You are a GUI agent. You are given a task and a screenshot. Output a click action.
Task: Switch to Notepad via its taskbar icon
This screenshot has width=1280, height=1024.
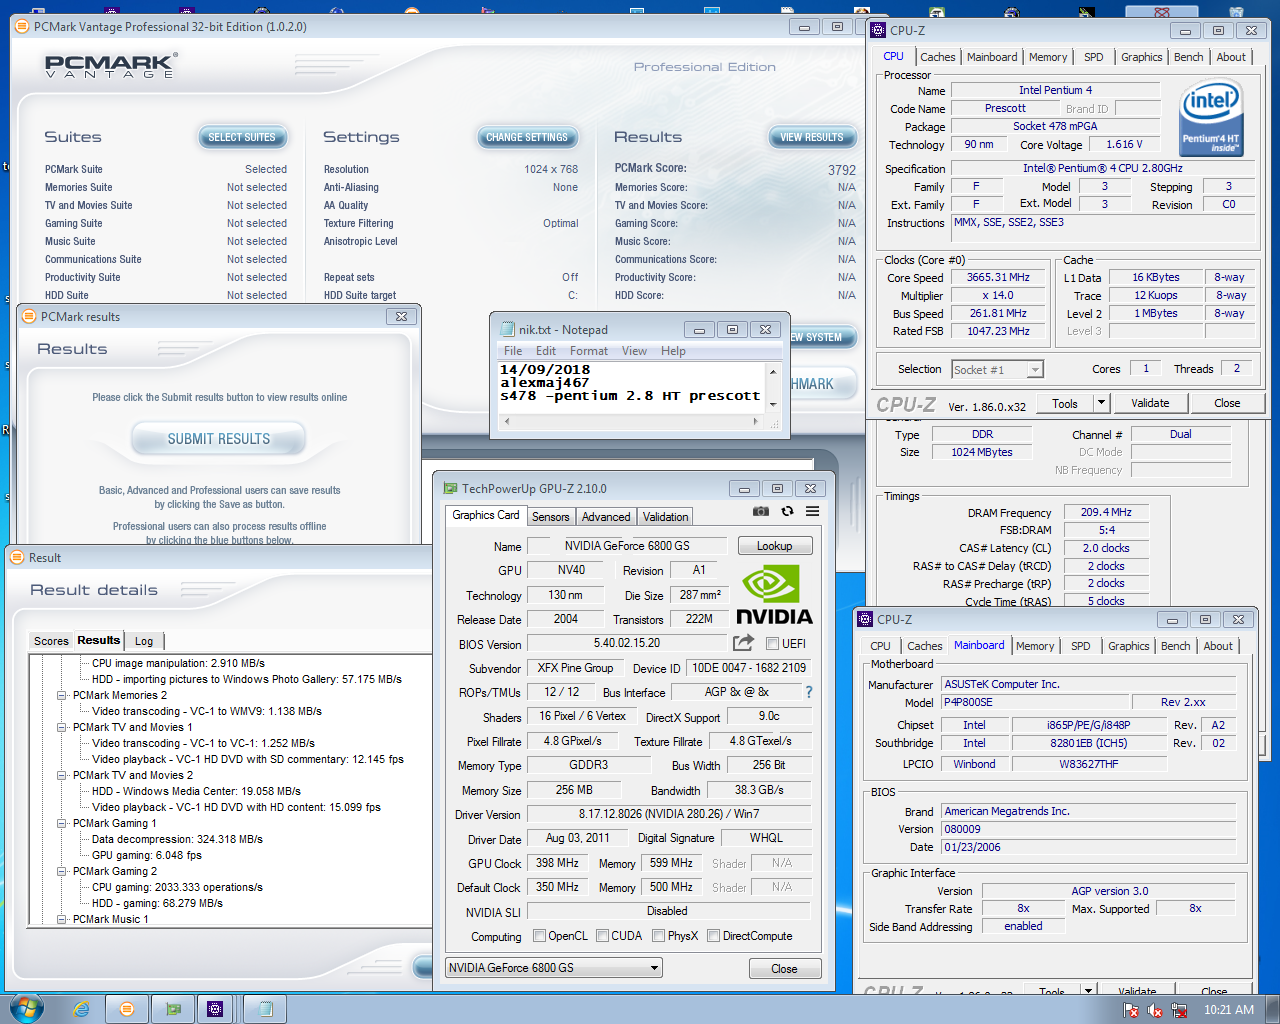tap(265, 1009)
